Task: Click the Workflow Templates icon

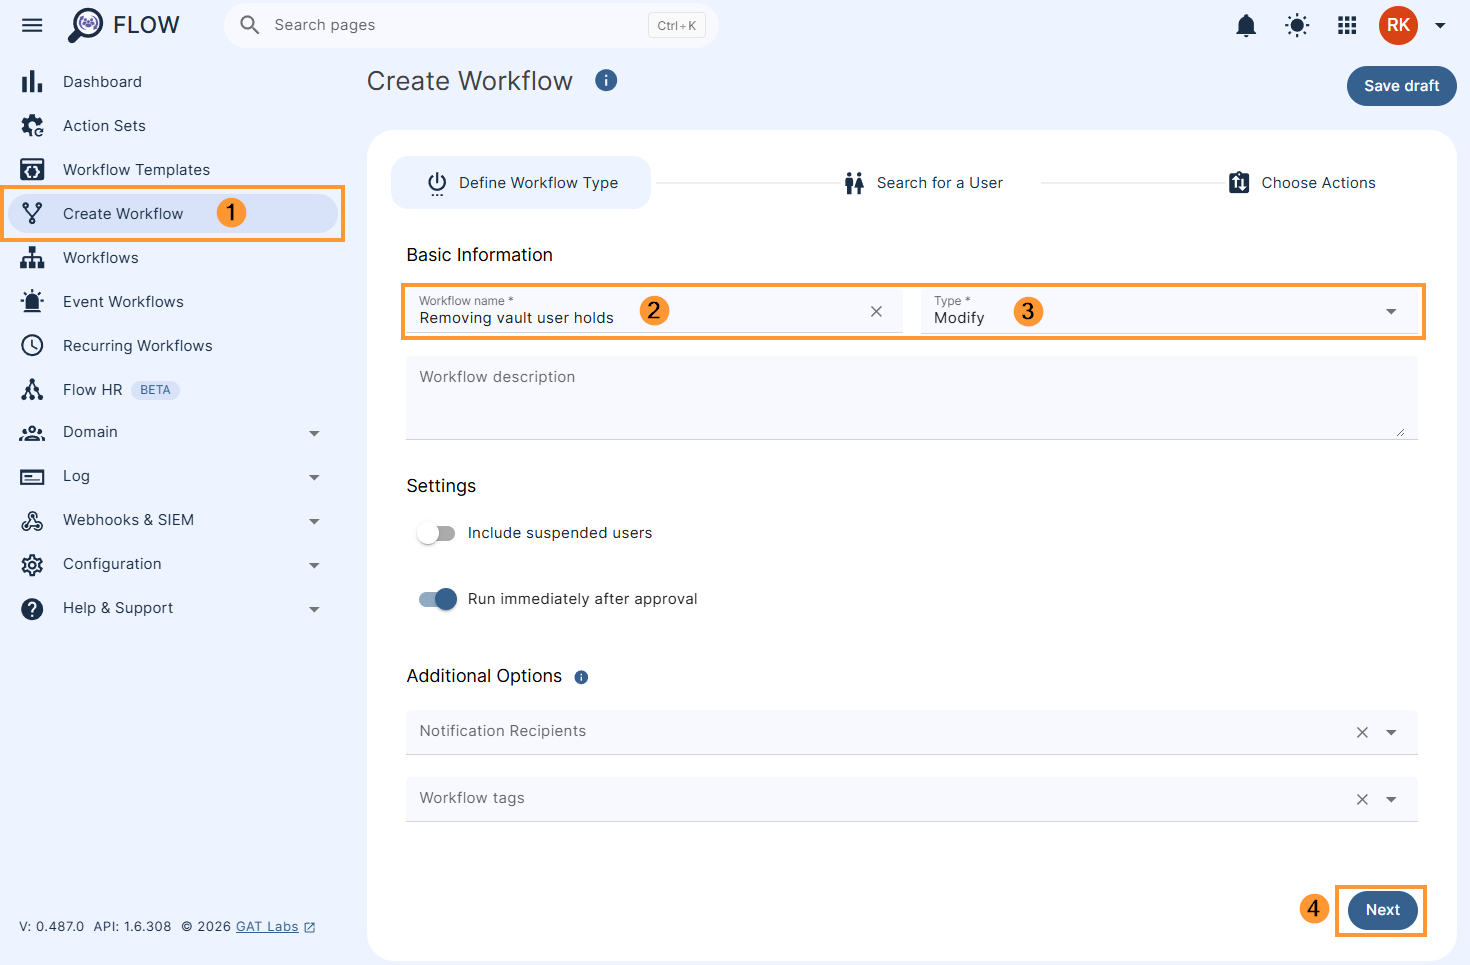Action: [32, 170]
